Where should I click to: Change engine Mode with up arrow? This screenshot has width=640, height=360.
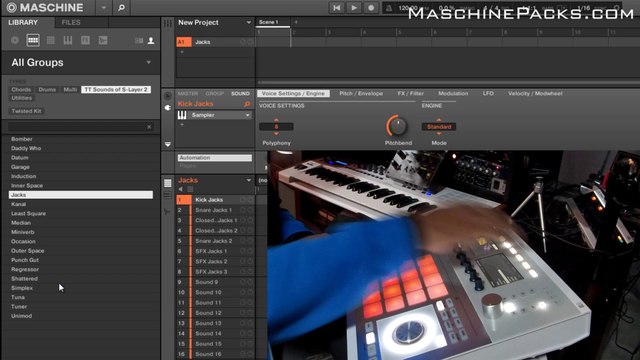pyautogui.click(x=439, y=120)
